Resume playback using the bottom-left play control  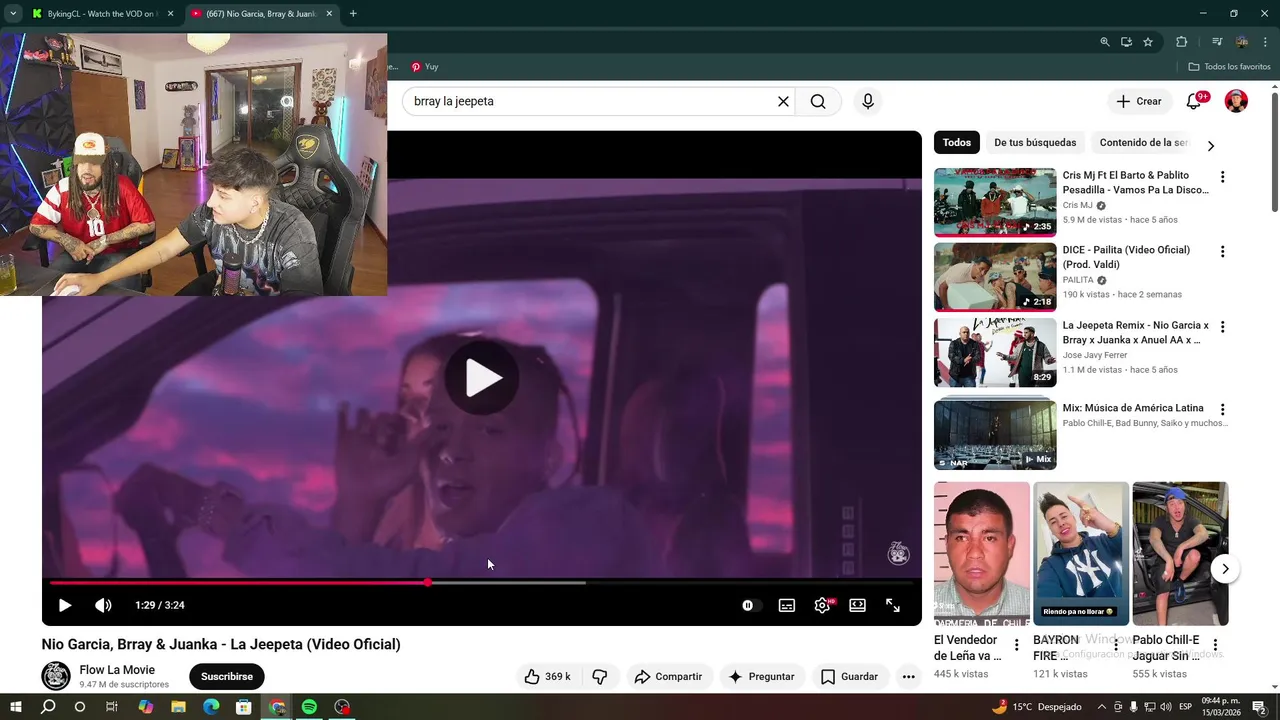pyautogui.click(x=65, y=605)
